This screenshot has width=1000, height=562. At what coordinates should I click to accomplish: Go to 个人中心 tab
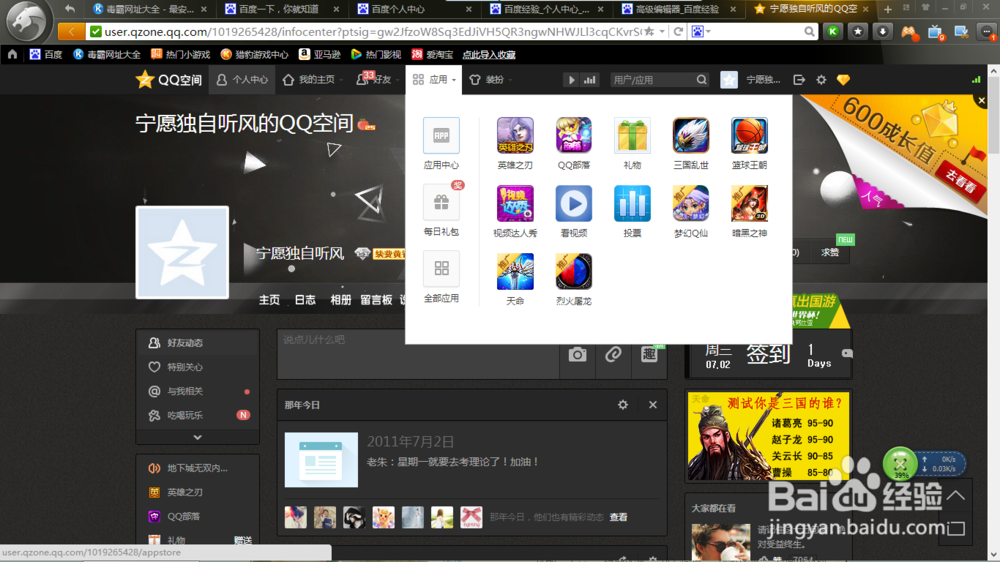point(242,80)
